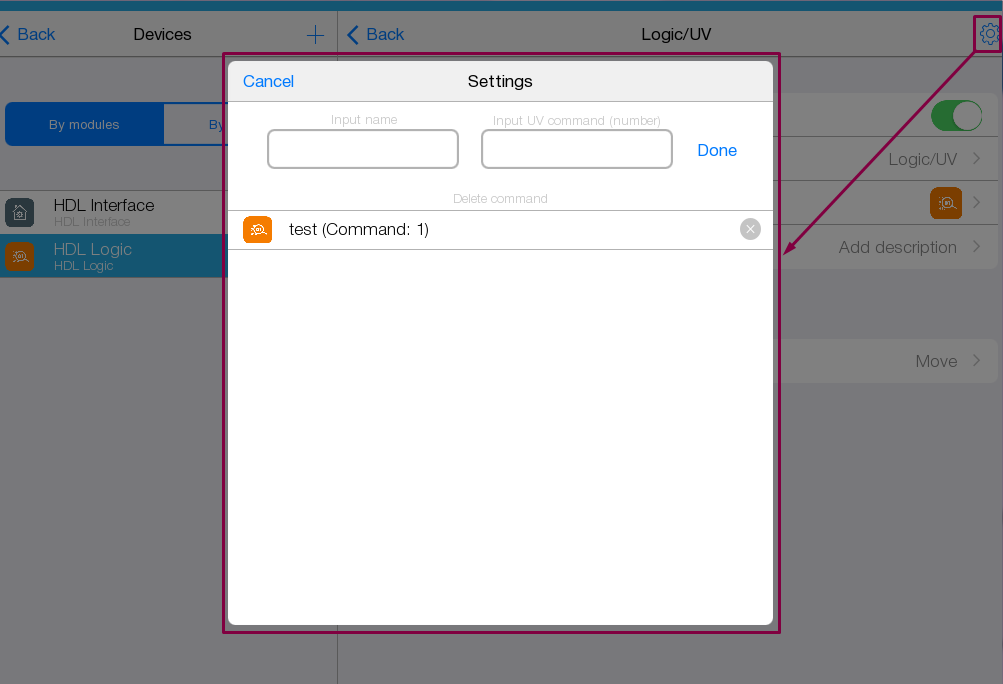The height and width of the screenshot is (684, 1003).
Task: Click the Input UV command number field
Action: coord(576,149)
